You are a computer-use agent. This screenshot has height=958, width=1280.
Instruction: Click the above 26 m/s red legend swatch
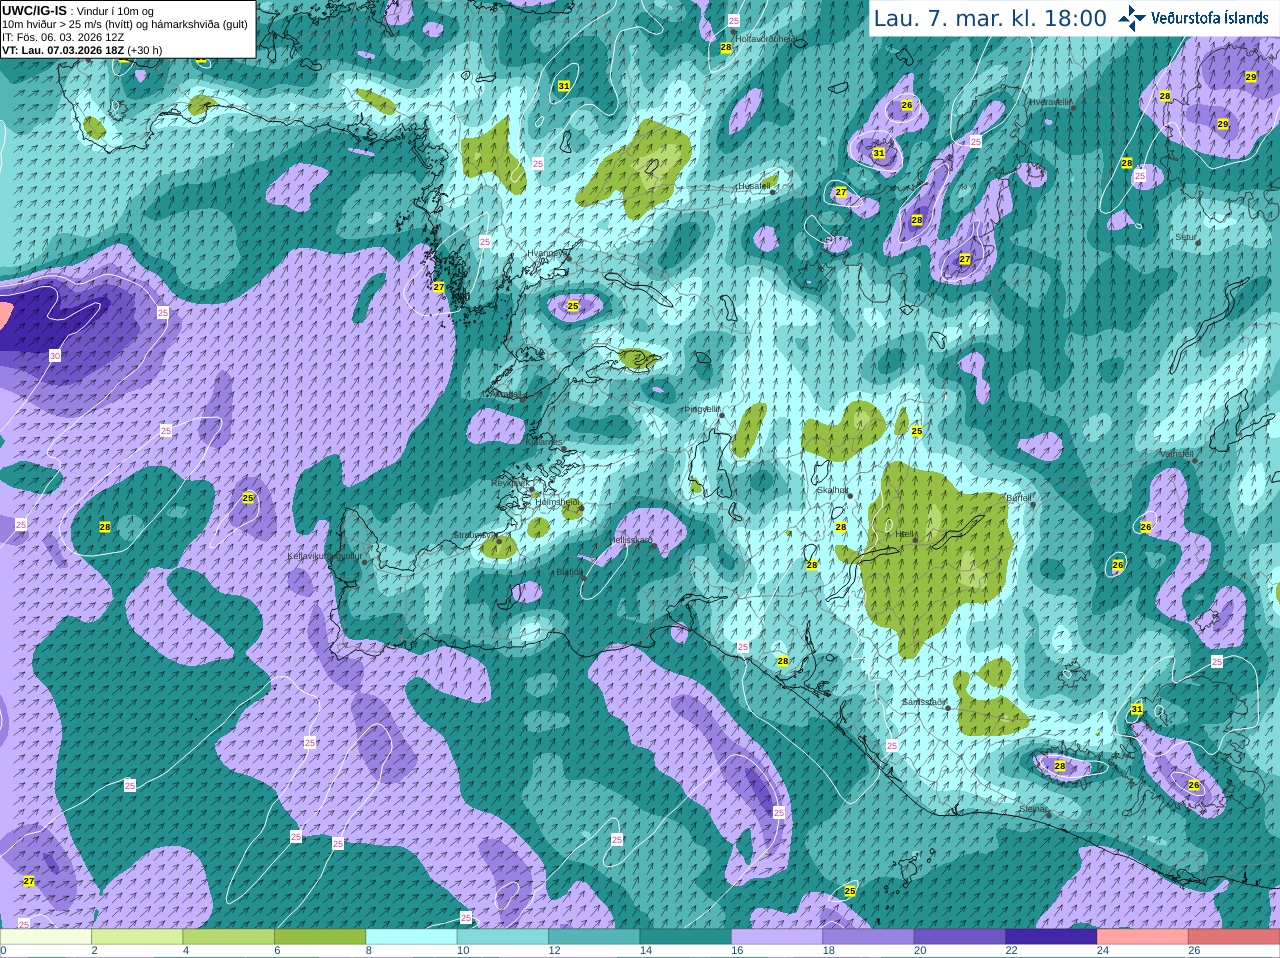1234,937
